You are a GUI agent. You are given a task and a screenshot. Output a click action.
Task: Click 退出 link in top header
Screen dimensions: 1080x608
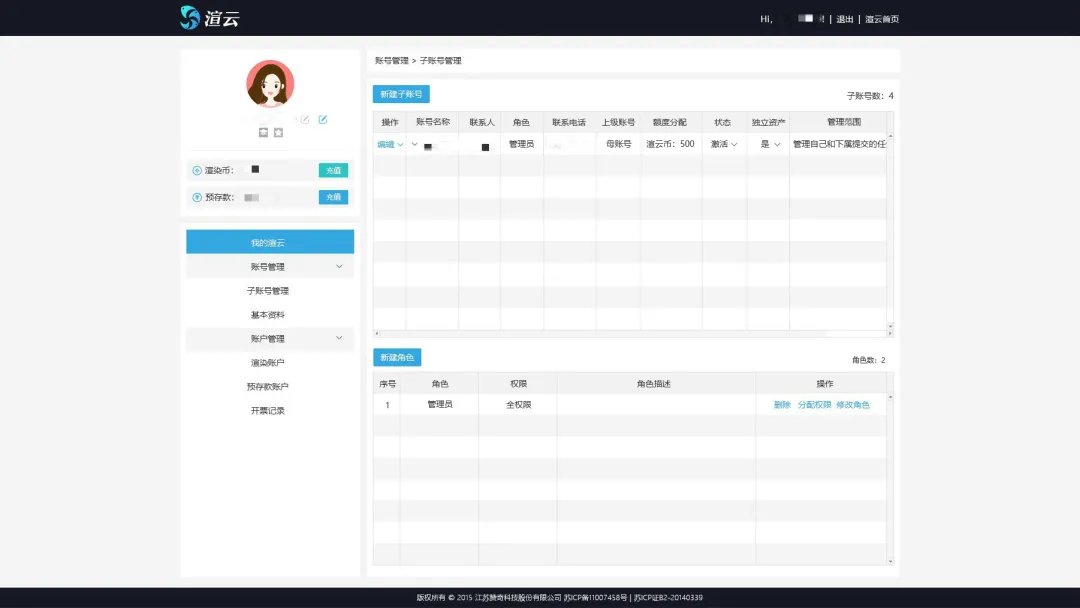click(844, 19)
